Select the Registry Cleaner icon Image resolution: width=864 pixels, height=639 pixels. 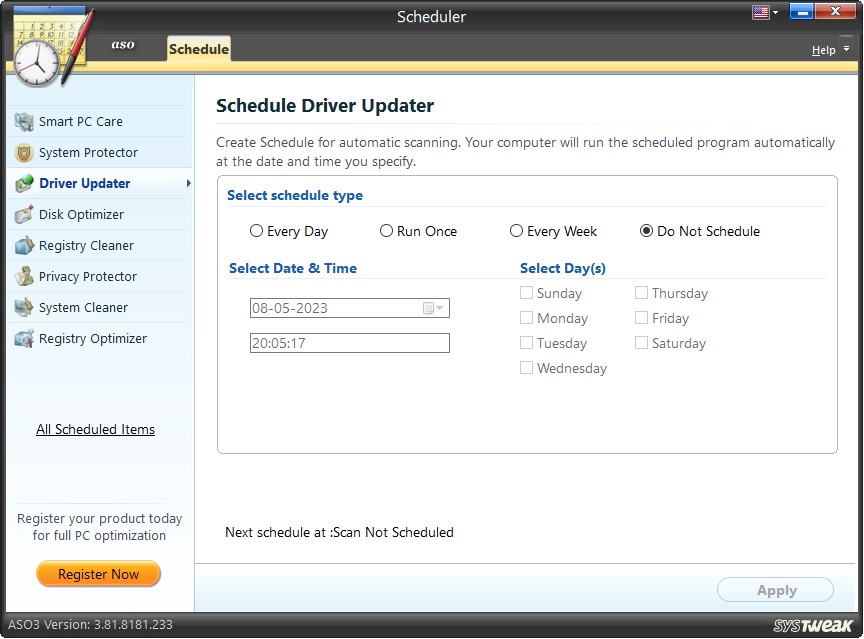tap(22, 245)
